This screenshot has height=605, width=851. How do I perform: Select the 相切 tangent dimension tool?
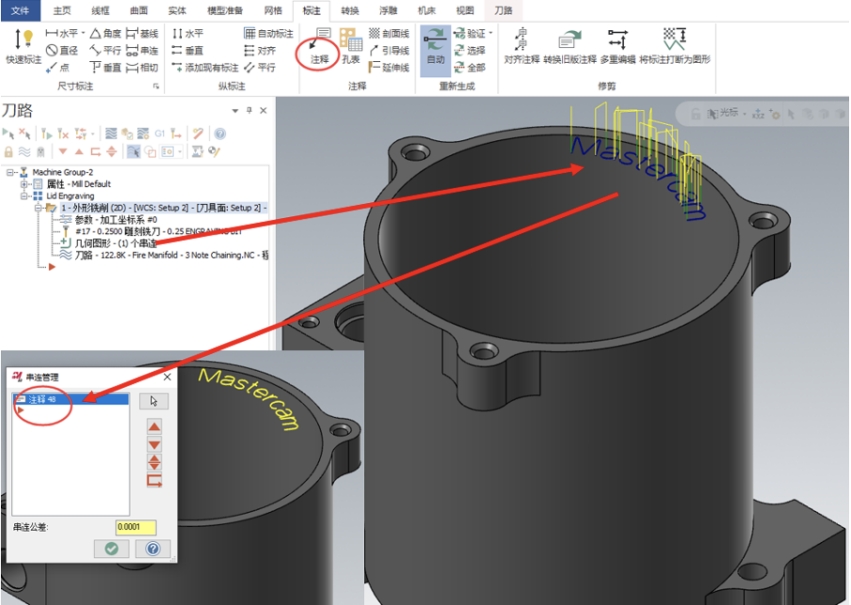pos(142,67)
